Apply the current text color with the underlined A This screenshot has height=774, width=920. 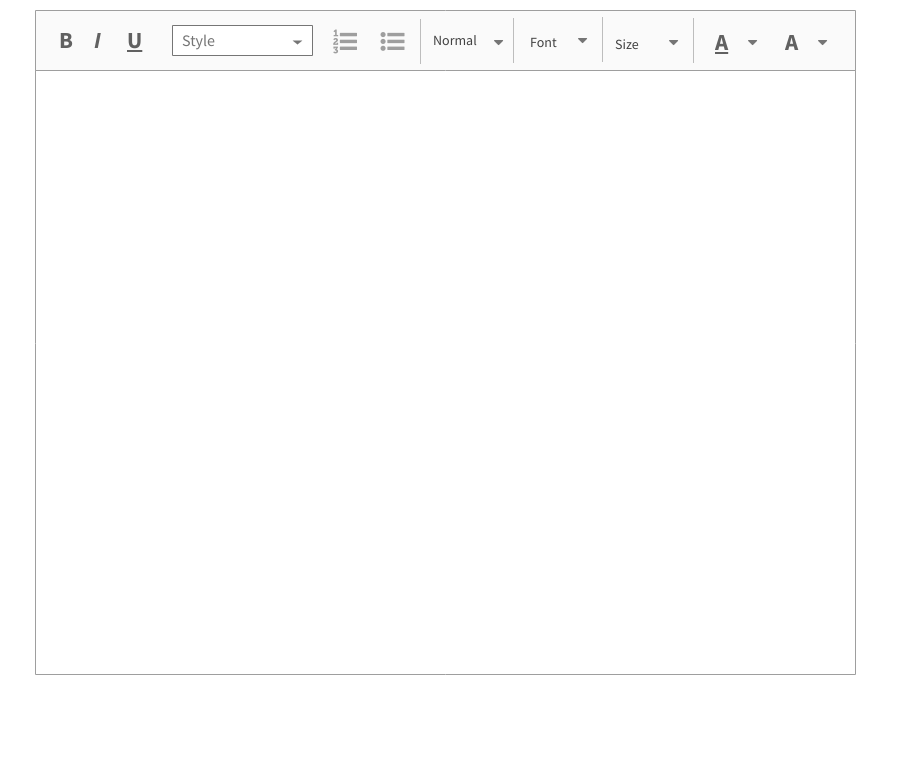point(721,42)
